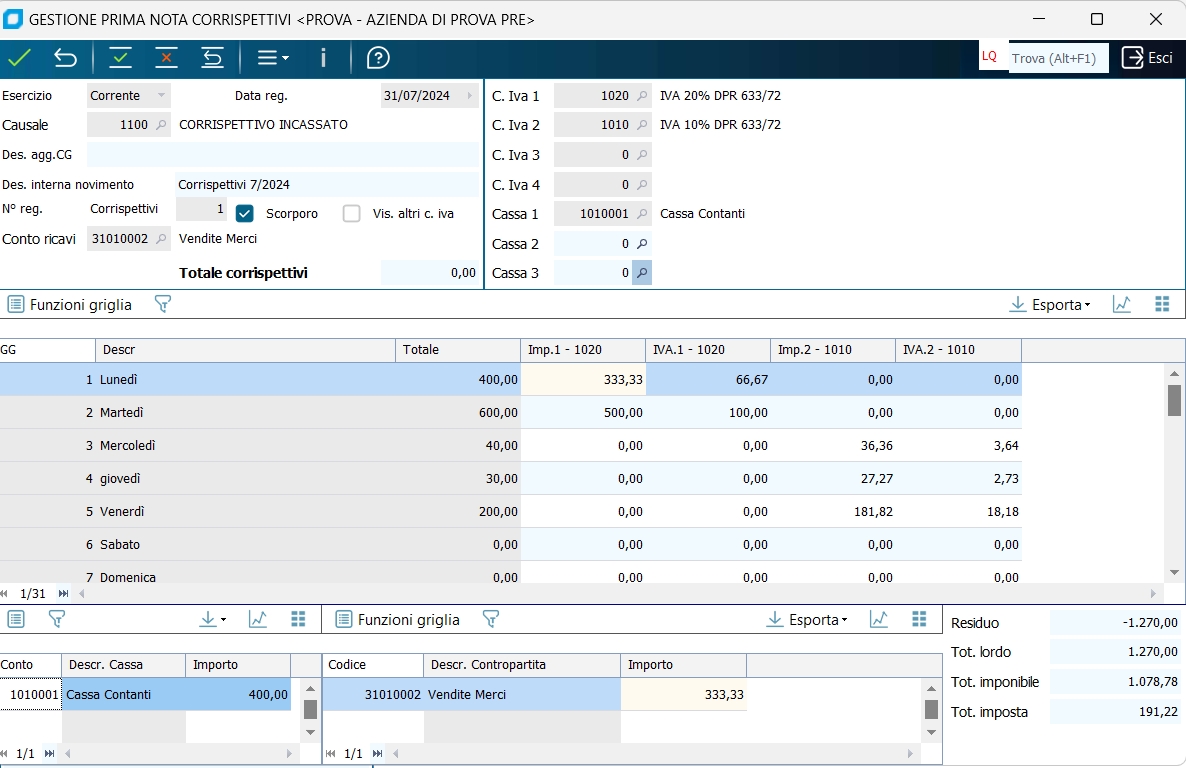Enable Vis. altri c. iva checkbox

tap(352, 213)
